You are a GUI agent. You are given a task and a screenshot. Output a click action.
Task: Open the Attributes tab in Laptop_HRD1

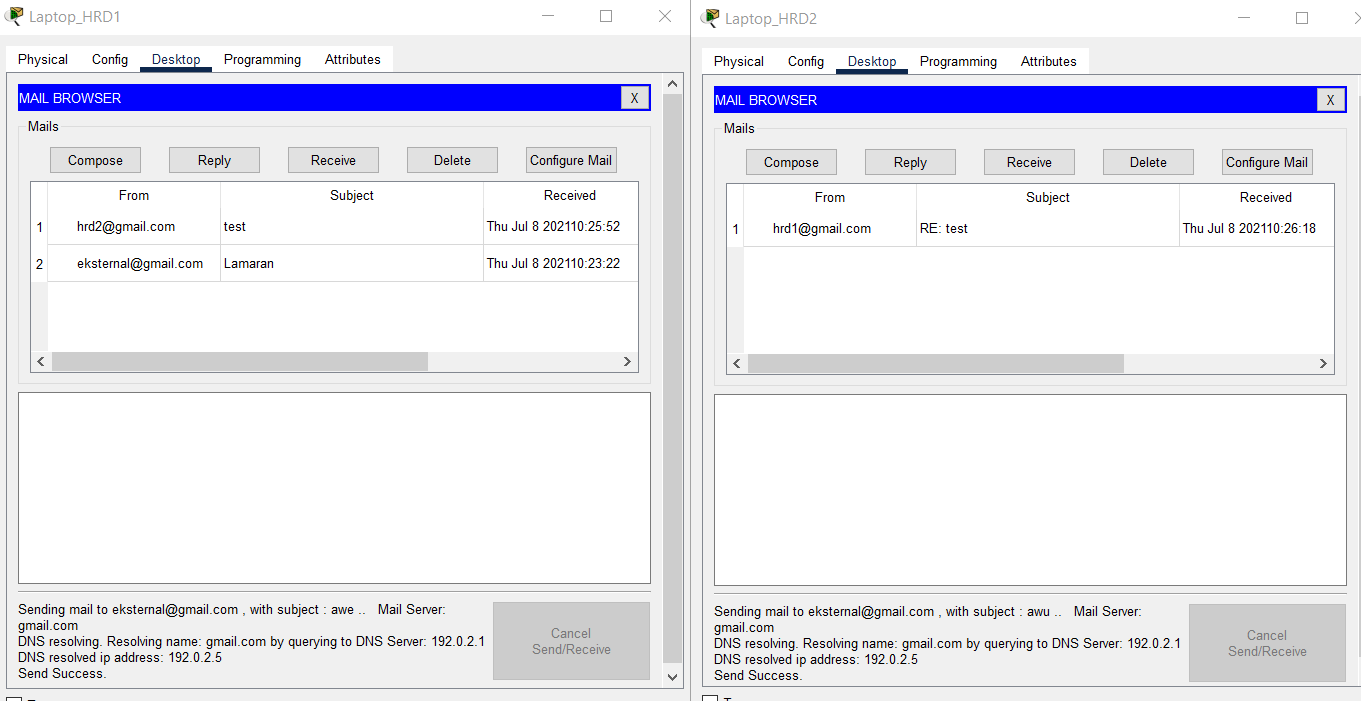tap(352, 60)
